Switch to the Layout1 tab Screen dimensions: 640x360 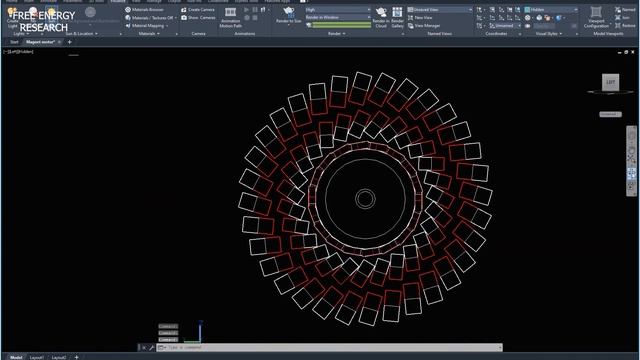37,357
